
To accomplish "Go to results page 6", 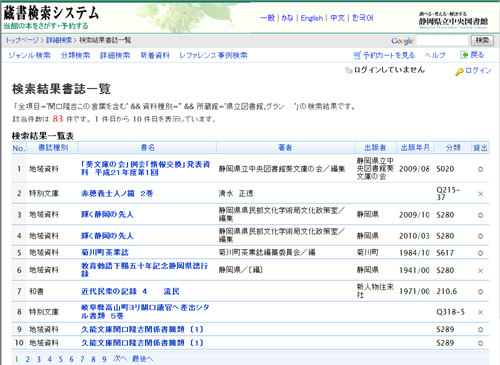I will (x=71, y=359).
